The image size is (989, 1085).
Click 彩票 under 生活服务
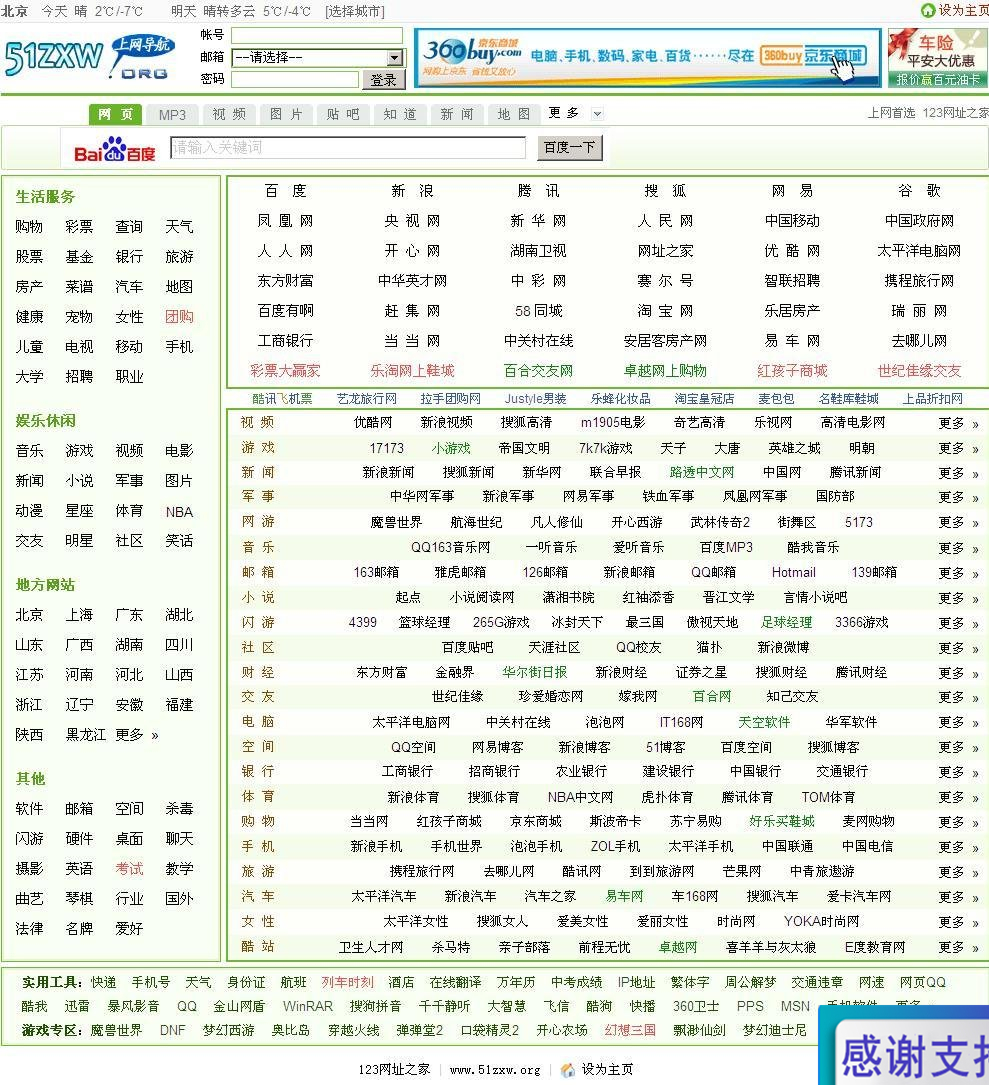coord(79,227)
